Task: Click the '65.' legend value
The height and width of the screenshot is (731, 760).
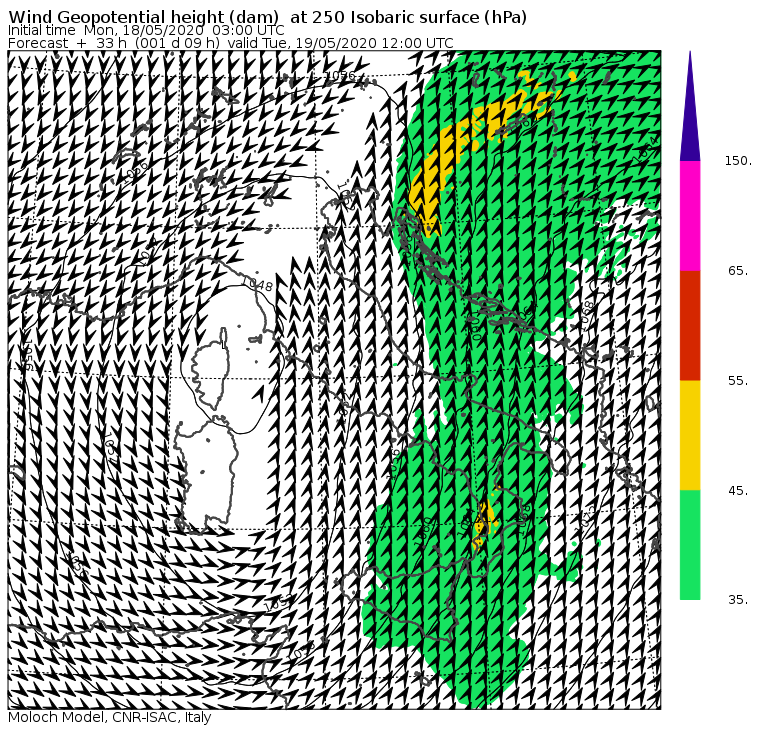Action: [x=738, y=270]
